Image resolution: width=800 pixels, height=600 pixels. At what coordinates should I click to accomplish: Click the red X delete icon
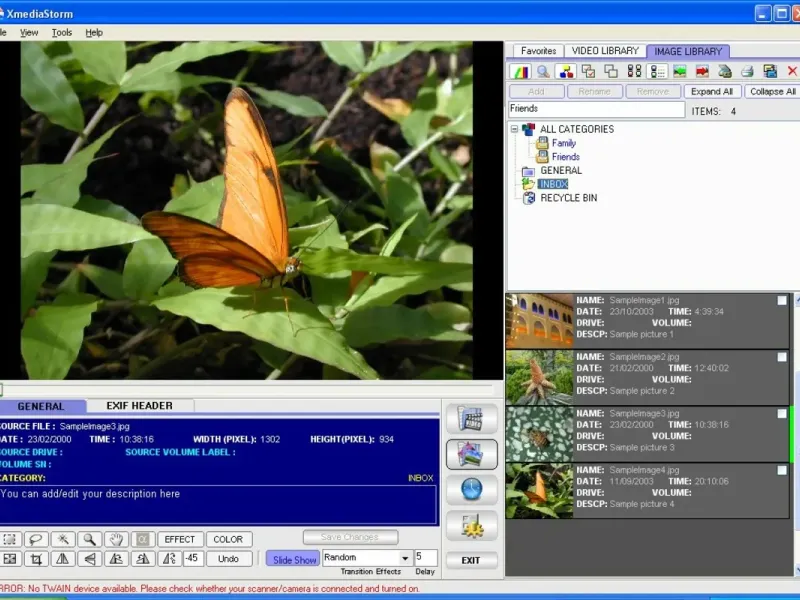[x=792, y=71]
